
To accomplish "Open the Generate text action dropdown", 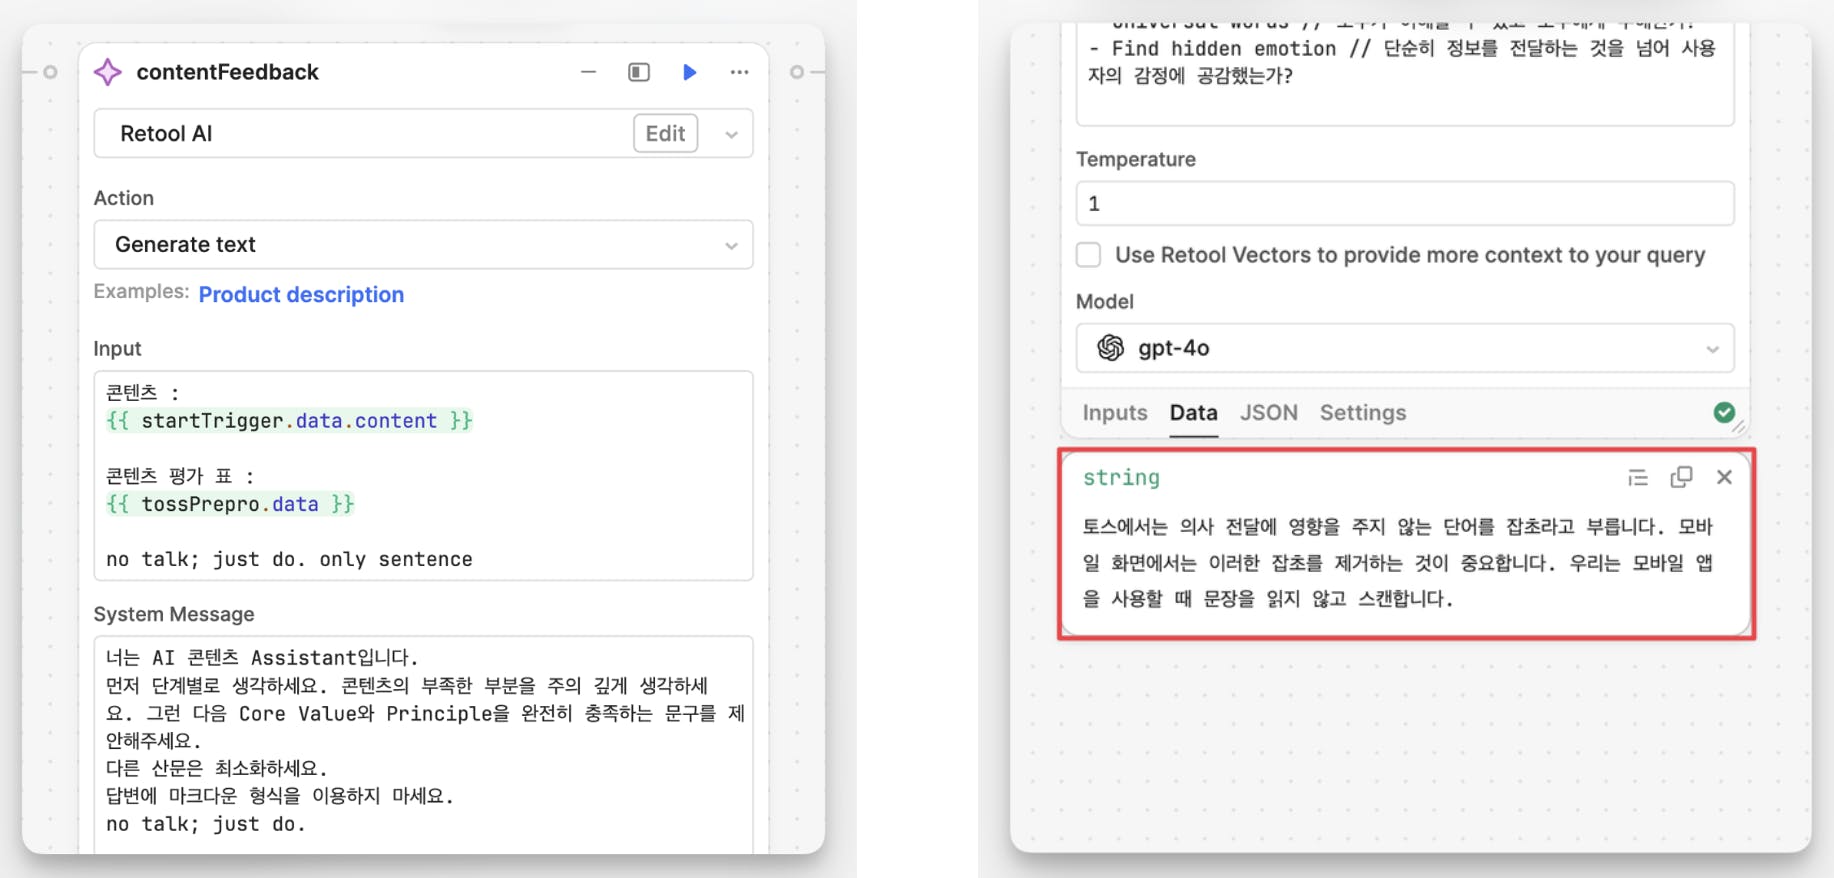I will click(423, 245).
